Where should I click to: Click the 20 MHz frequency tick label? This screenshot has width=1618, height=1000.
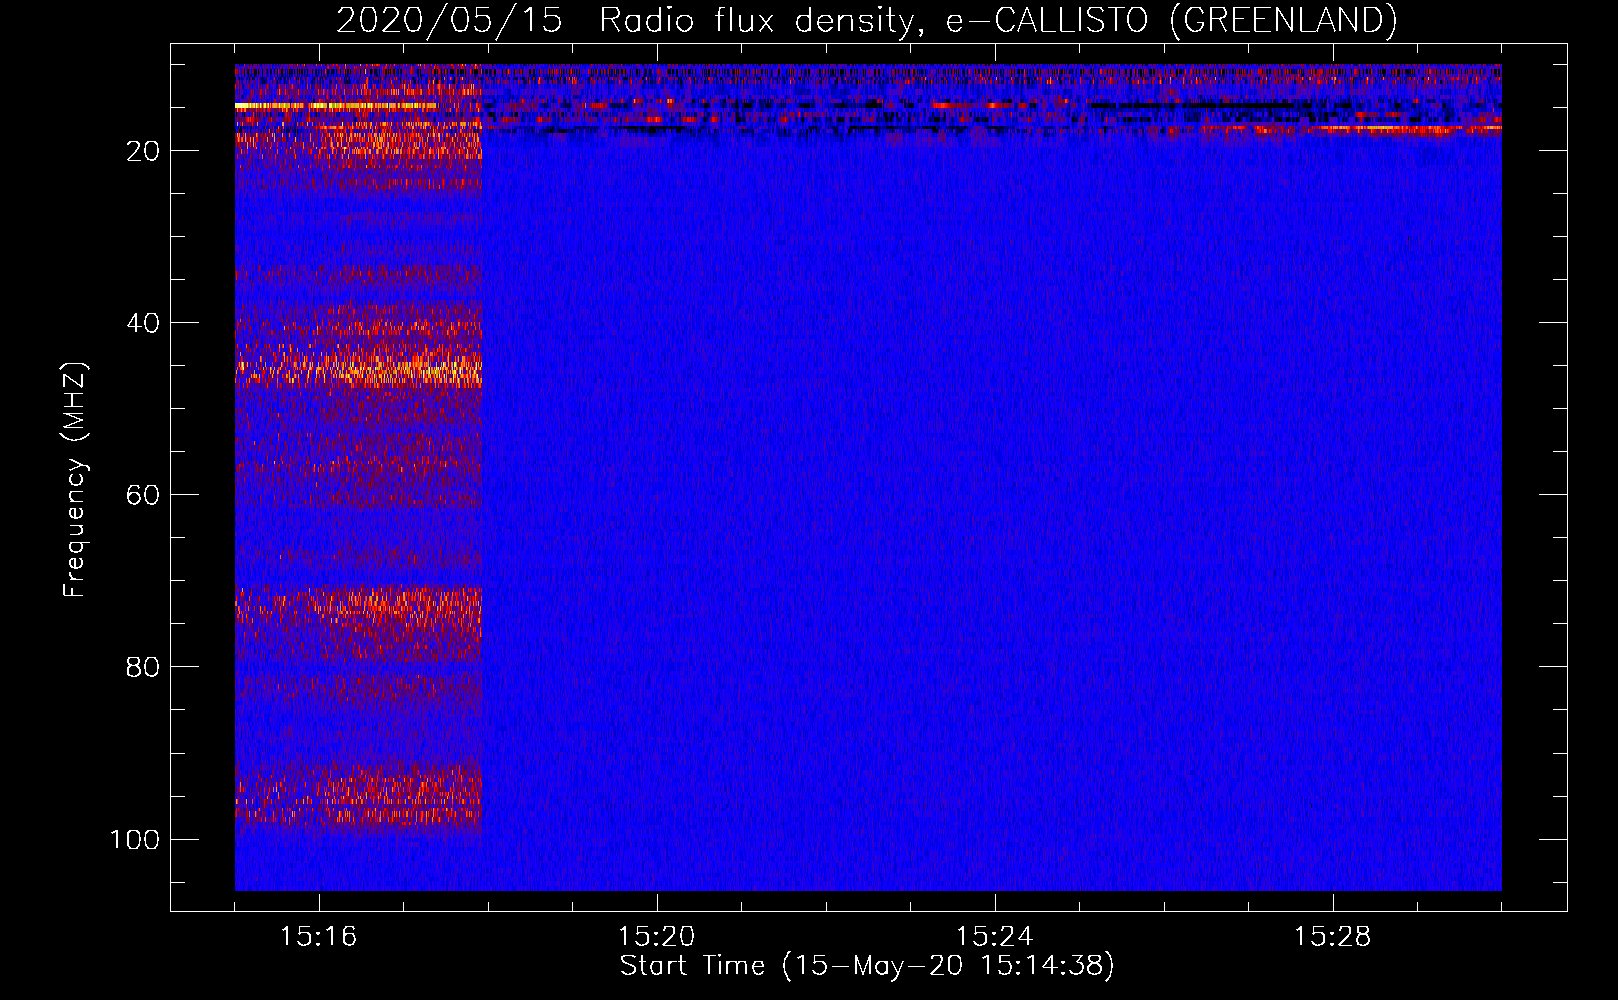[143, 151]
